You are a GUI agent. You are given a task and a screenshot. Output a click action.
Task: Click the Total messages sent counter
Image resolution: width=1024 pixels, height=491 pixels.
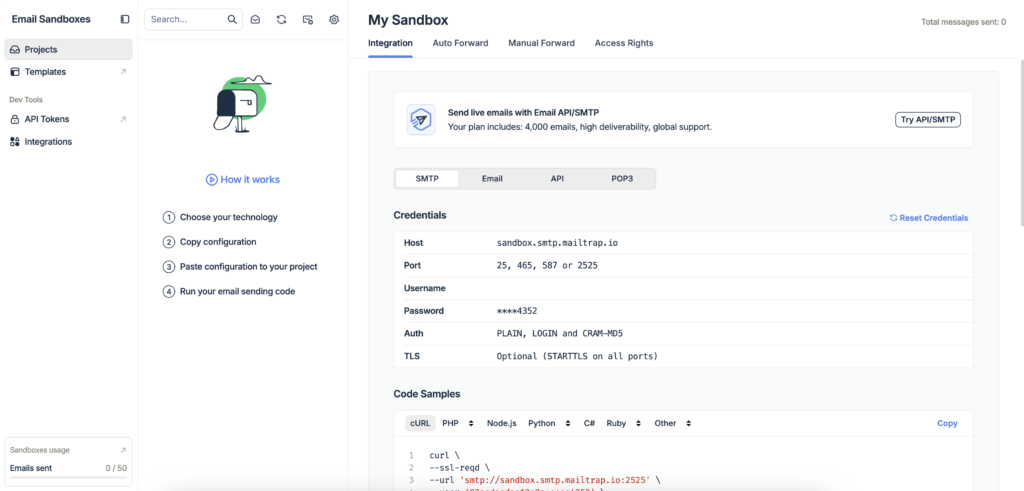coord(963,22)
